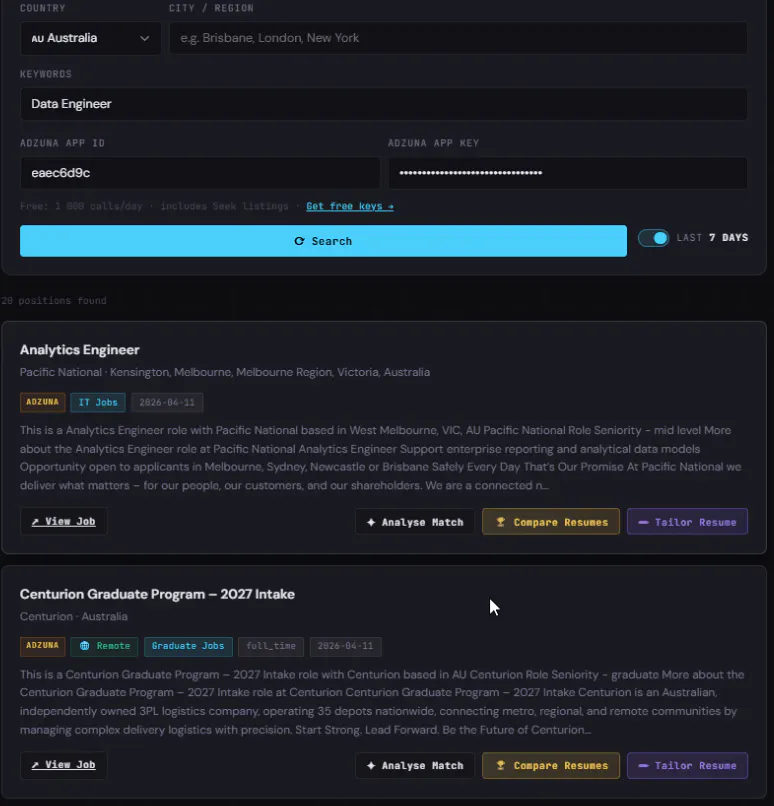Click the Country dropdown chevron arrow

click(144, 39)
